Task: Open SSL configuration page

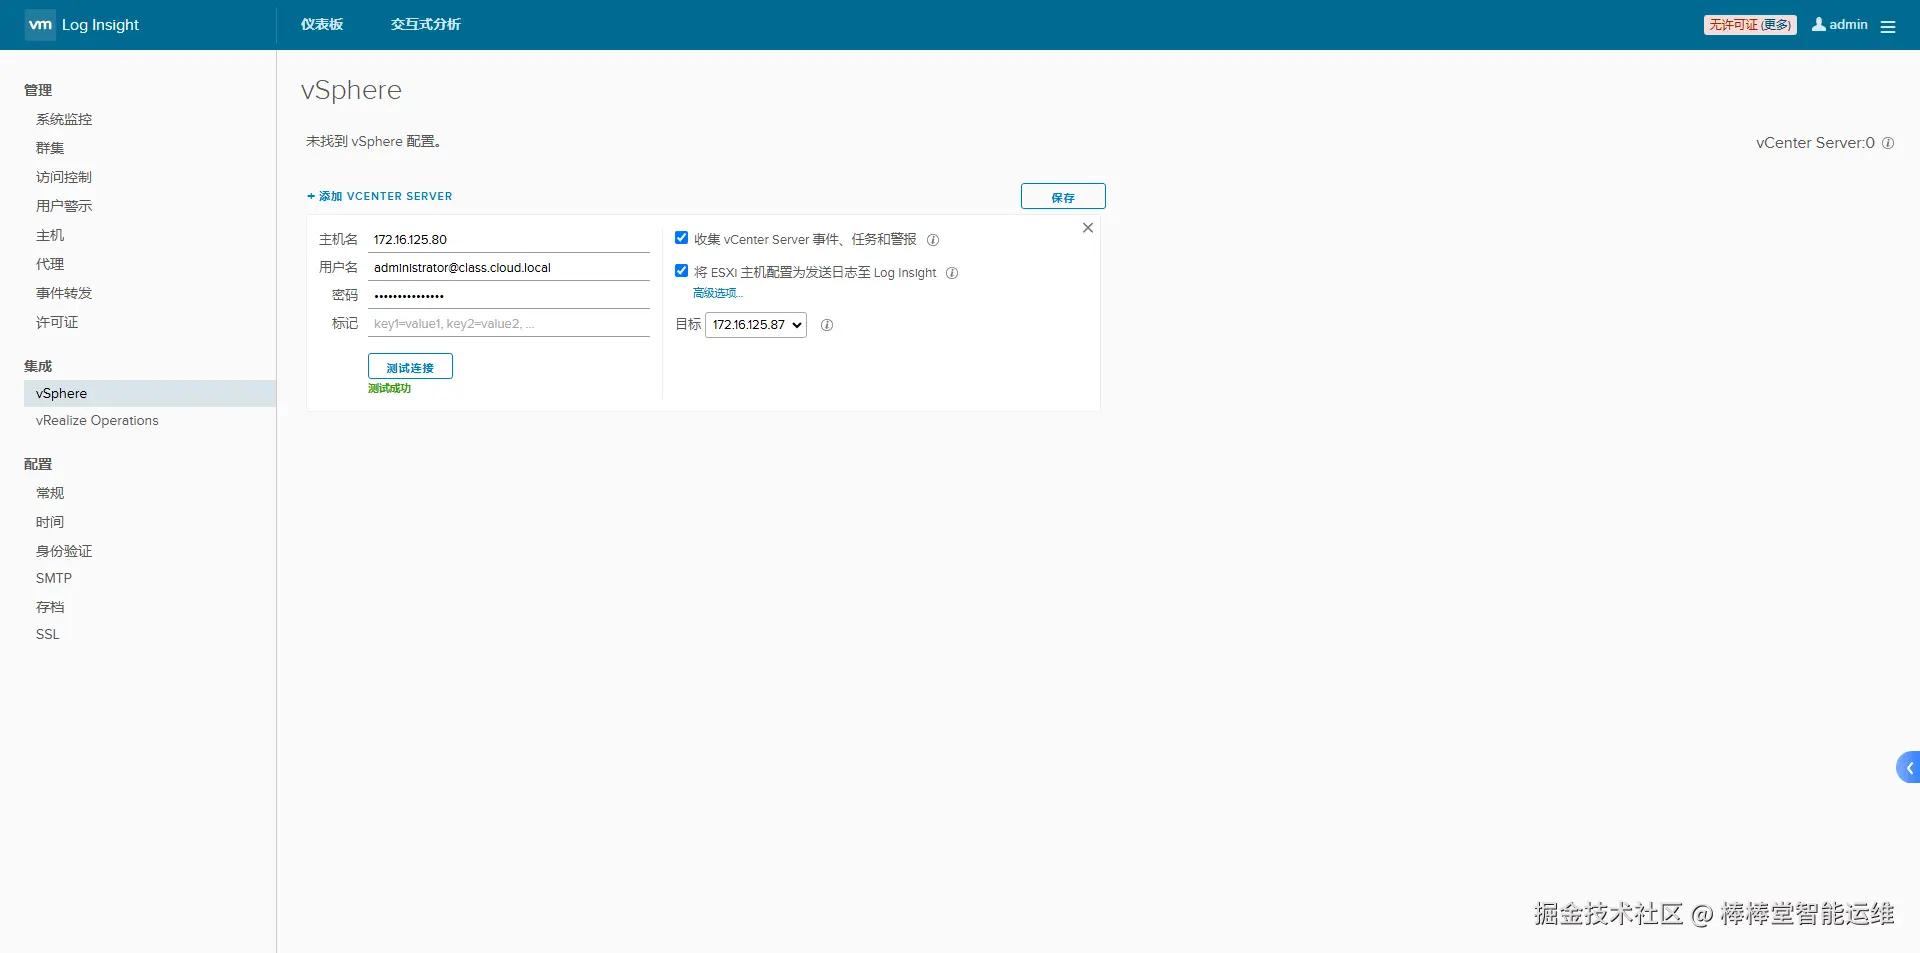Action: pyautogui.click(x=48, y=634)
